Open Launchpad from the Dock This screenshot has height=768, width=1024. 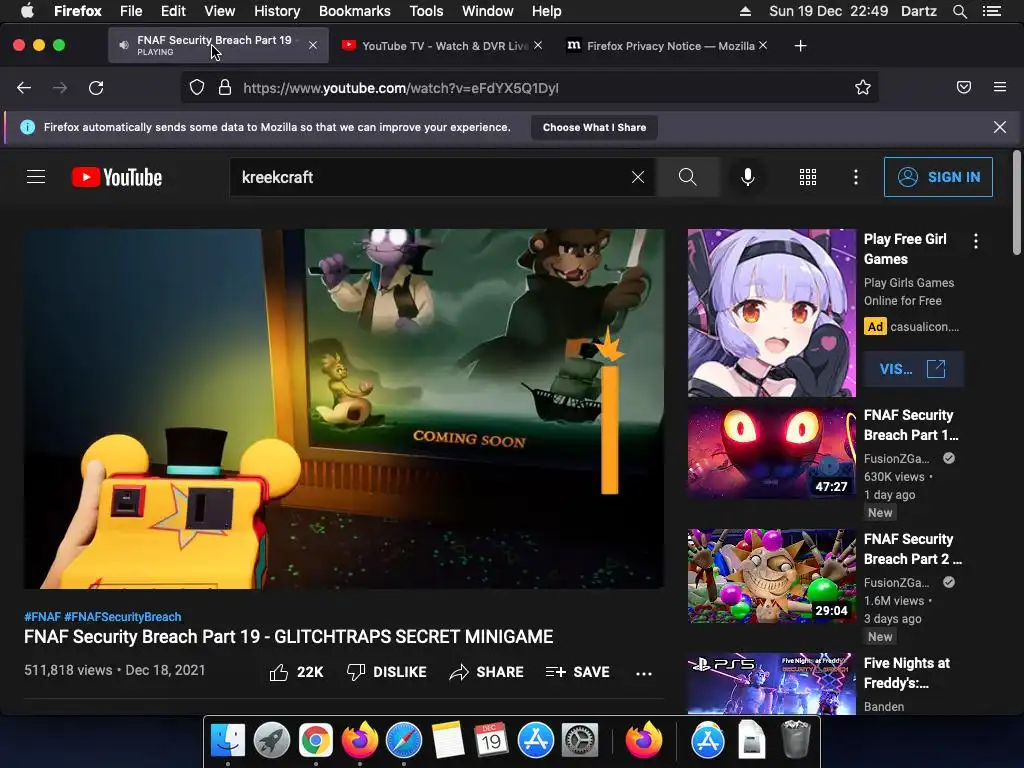click(x=272, y=740)
